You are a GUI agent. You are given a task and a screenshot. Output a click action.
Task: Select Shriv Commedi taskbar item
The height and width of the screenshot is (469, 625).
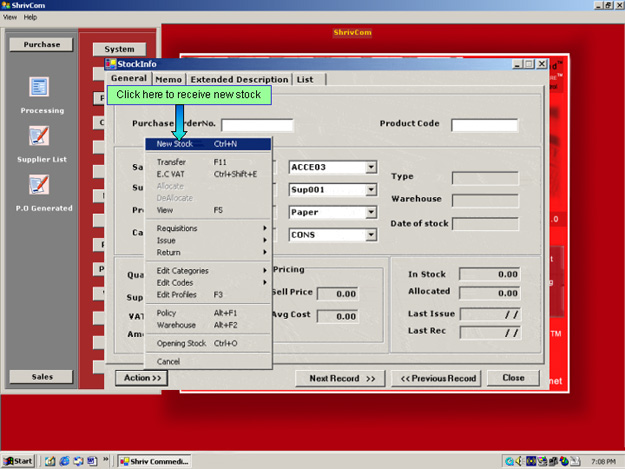(x=154, y=461)
